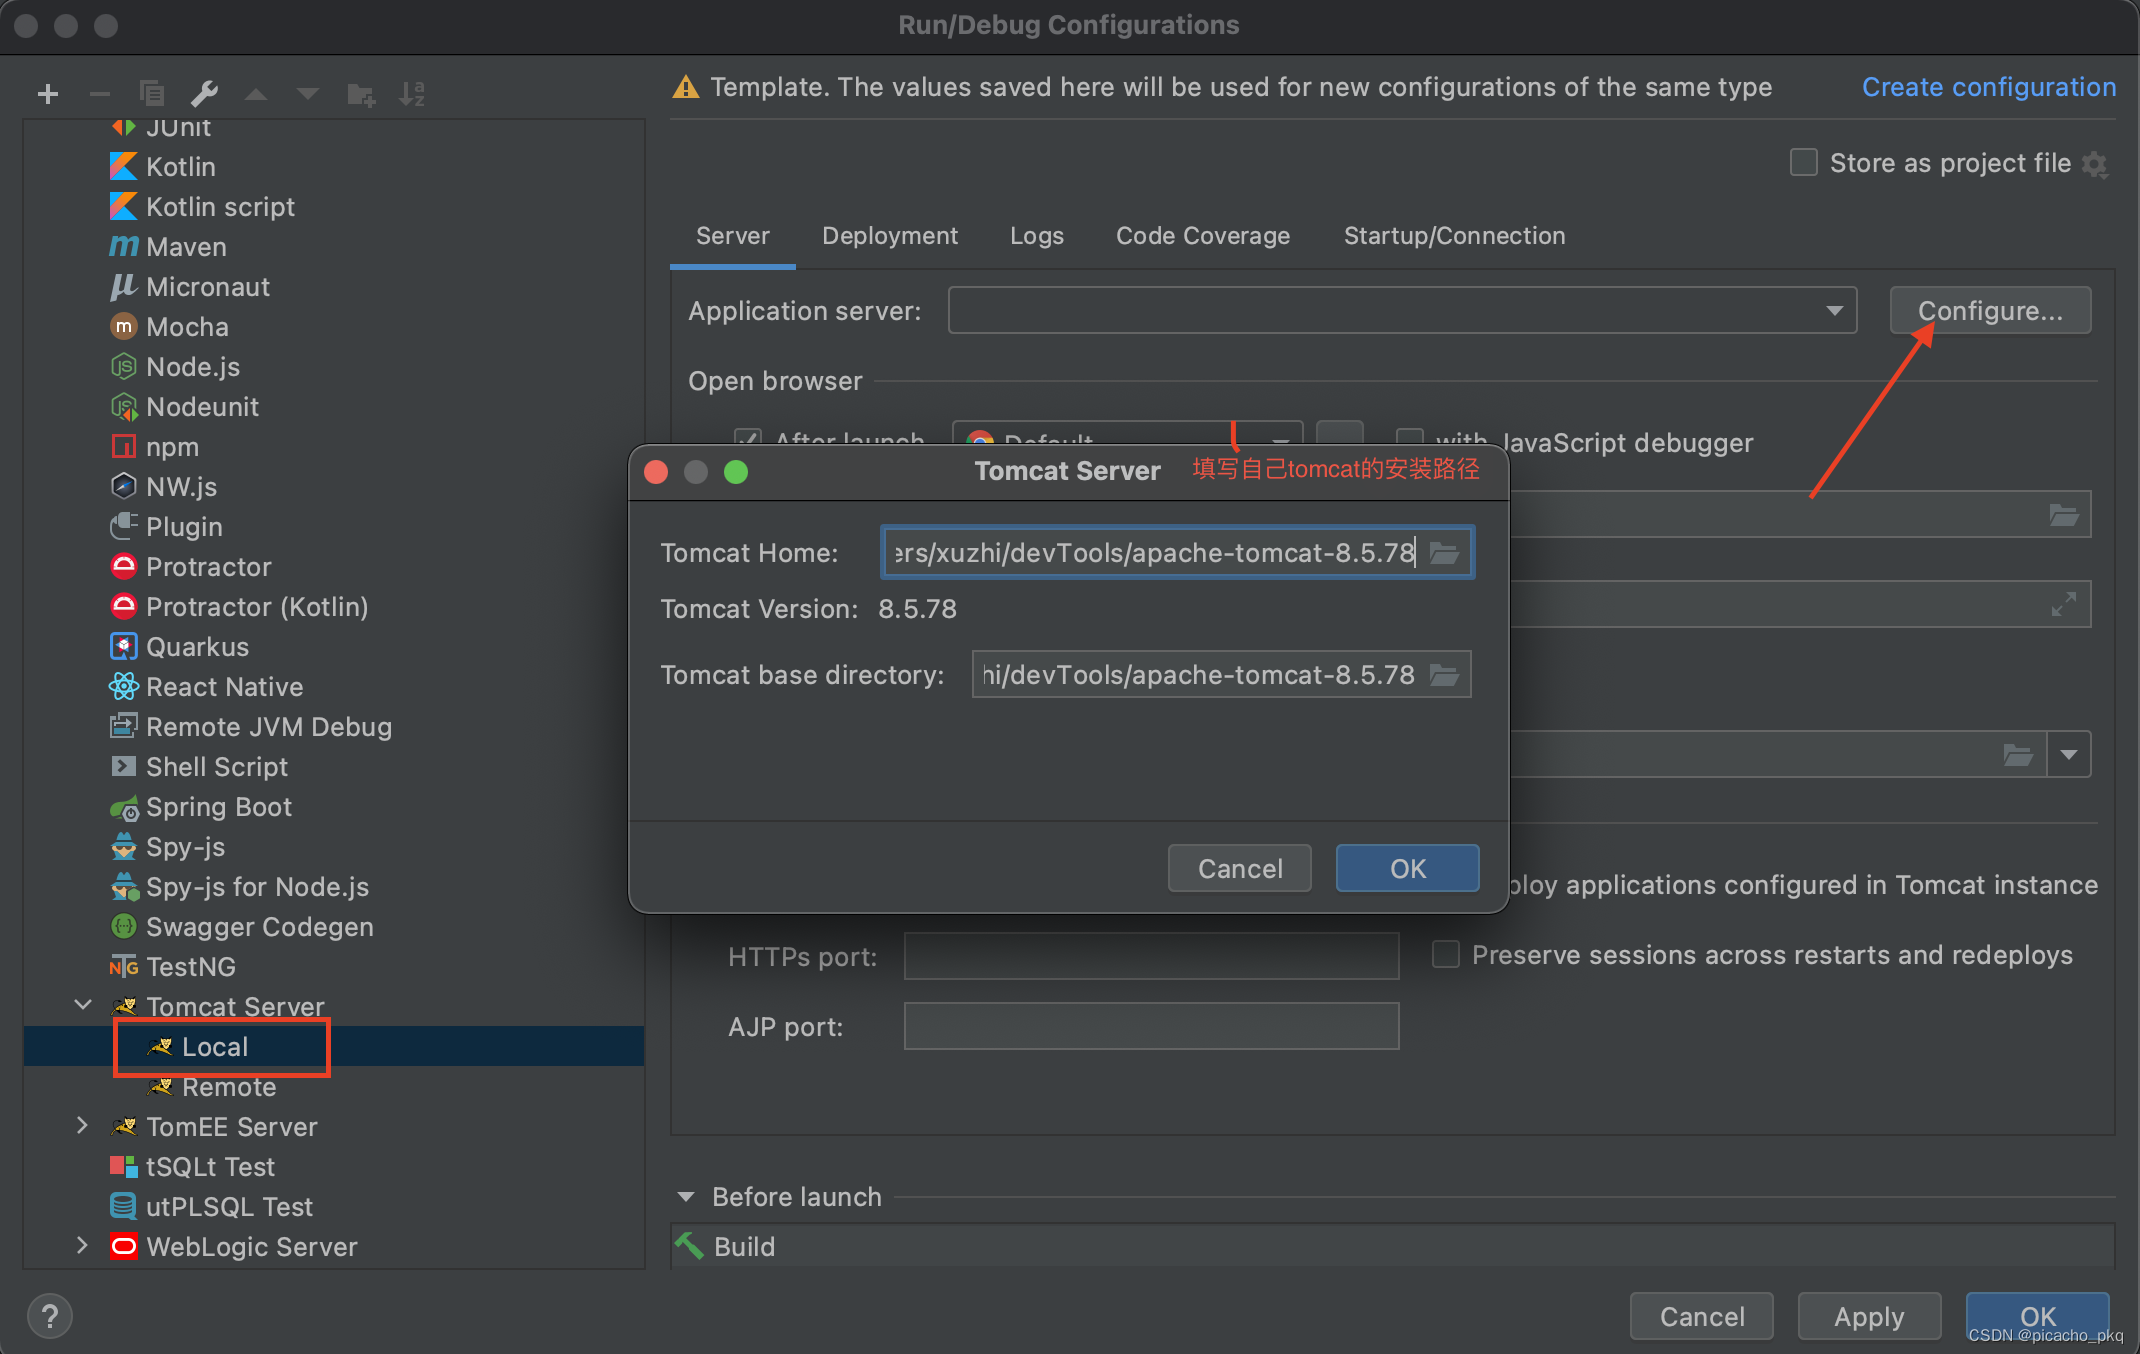This screenshot has width=2140, height=1354.
Task: Create new folder toolbar icon
Action: coord(360,95)
